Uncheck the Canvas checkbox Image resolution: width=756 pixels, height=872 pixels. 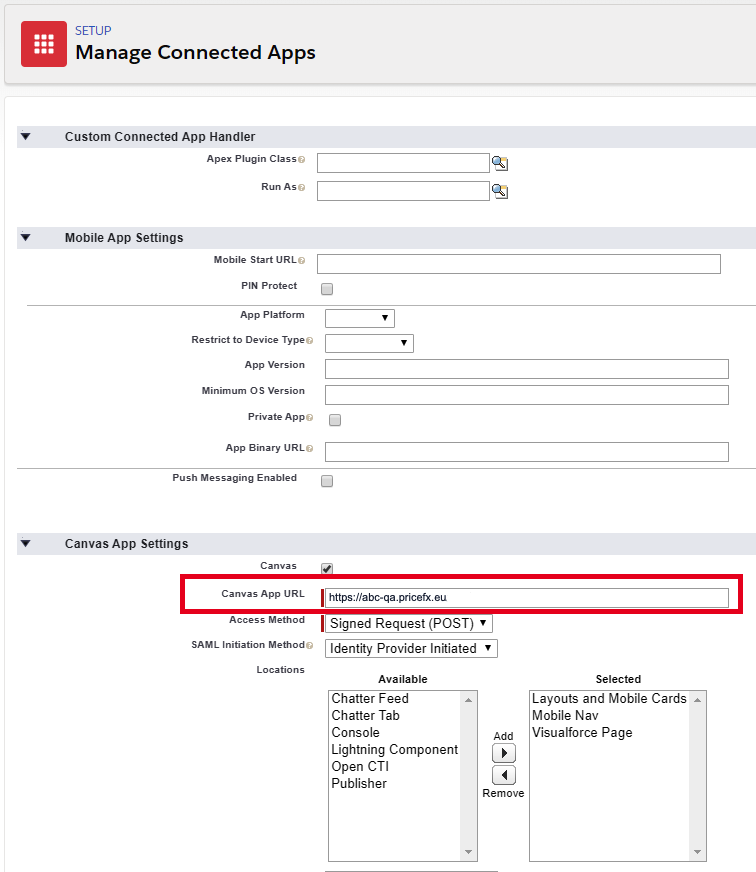(327, 569)
